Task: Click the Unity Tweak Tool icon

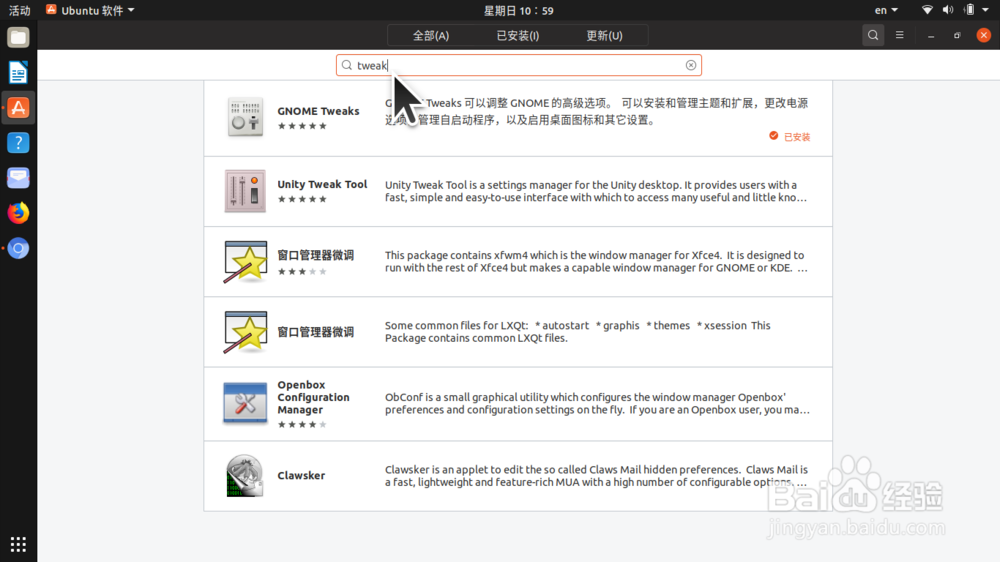Action: point(245,191)
